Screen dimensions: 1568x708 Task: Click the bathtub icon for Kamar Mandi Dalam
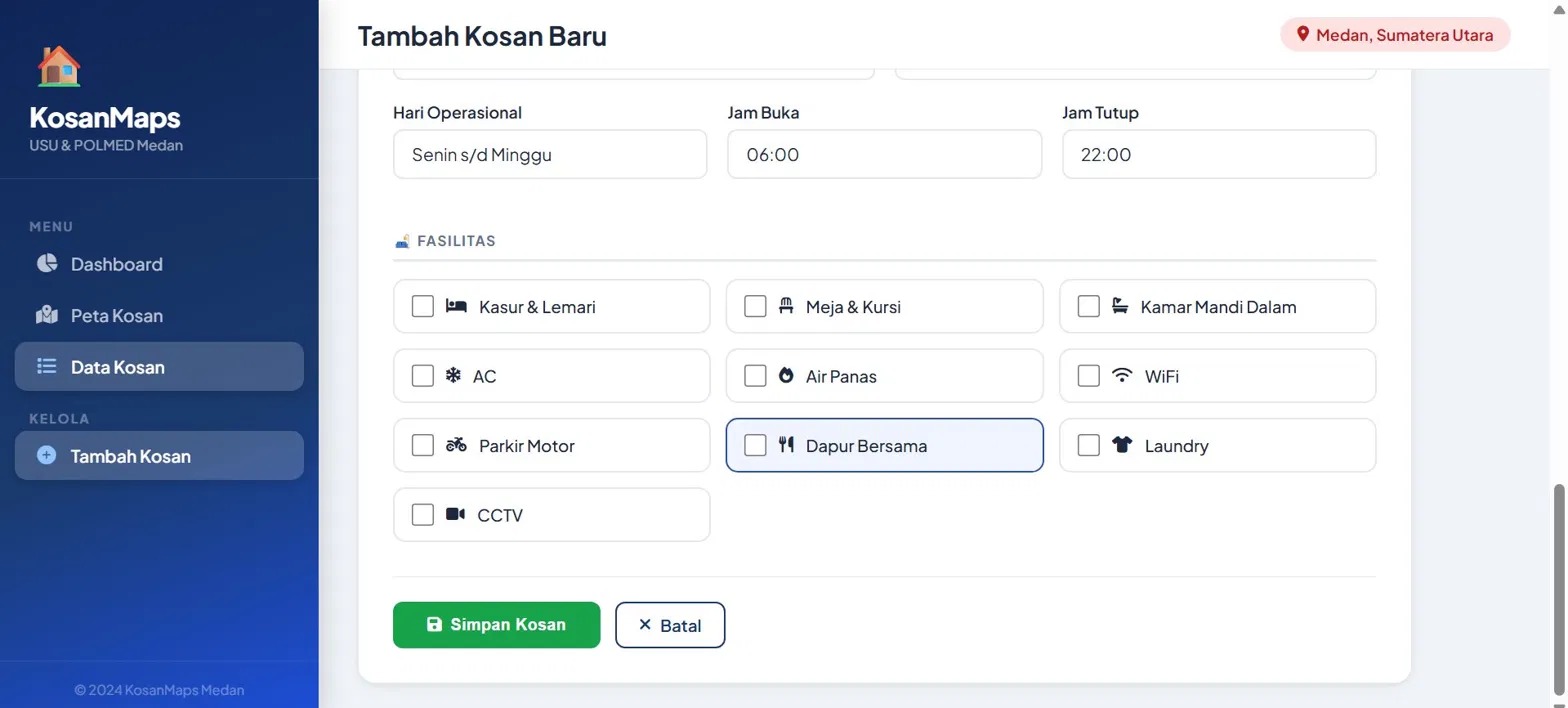click(1121, 306)
